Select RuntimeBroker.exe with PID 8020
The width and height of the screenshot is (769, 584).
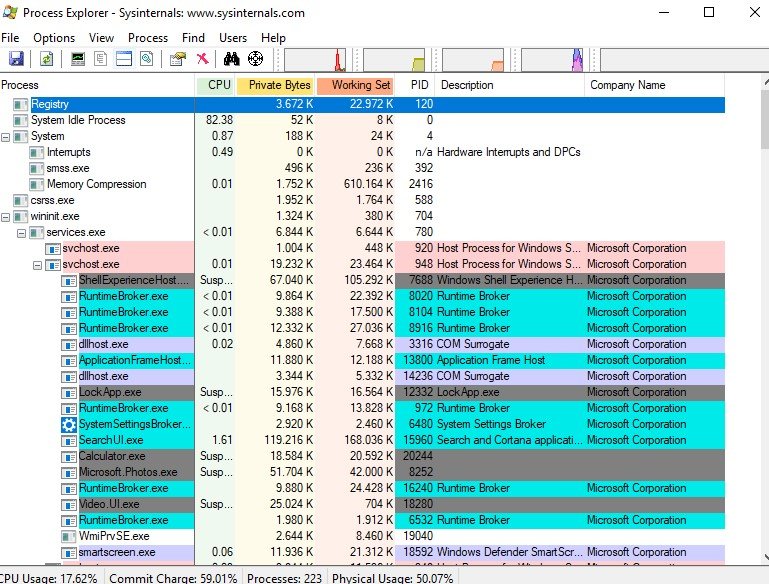(362, 296)
